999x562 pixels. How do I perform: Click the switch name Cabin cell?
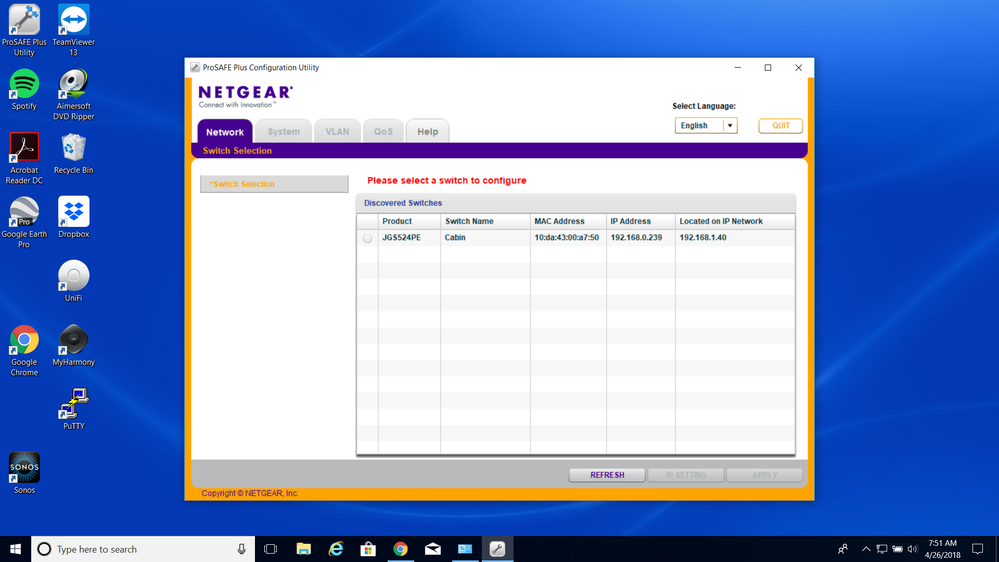tap(485, 238)
